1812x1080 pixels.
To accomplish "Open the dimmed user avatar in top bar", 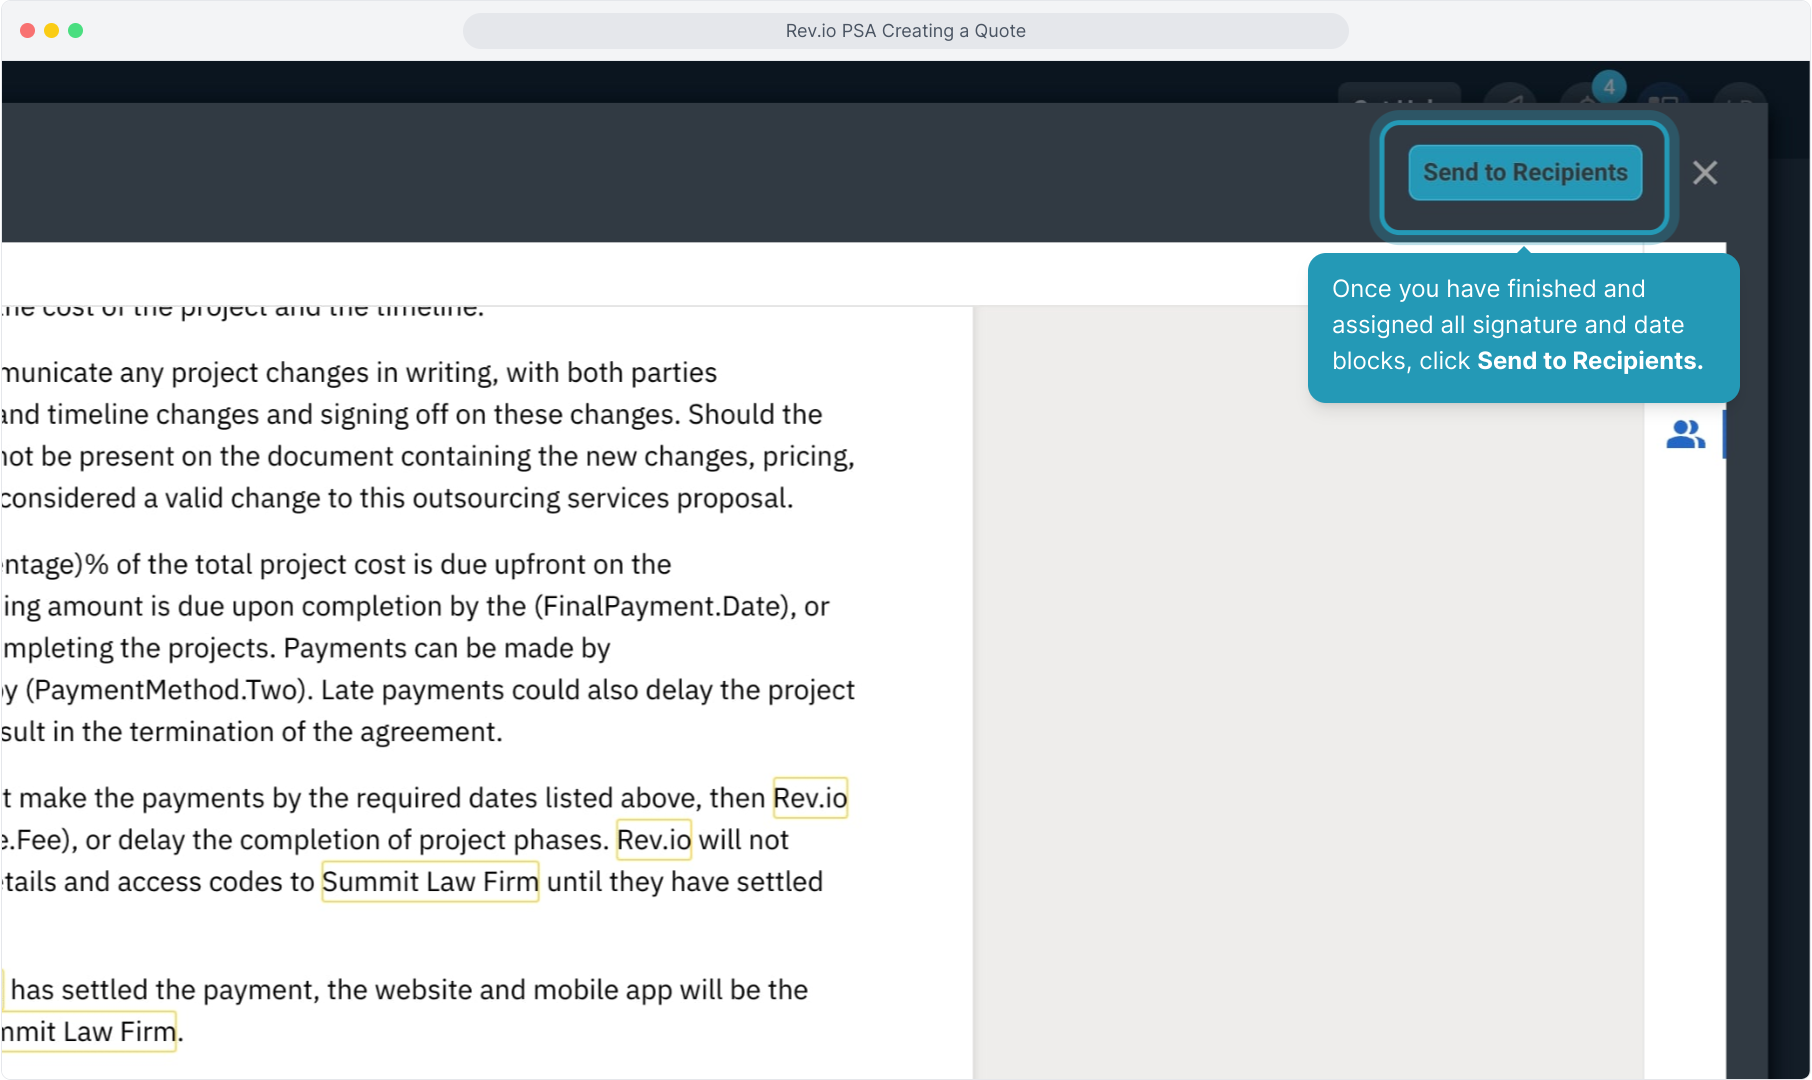I will pyautogui.click(x=1740, y=98).
